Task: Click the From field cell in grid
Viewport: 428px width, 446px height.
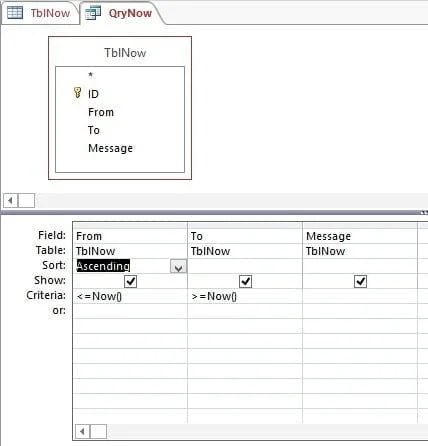Action: click(x=130, y=236)
